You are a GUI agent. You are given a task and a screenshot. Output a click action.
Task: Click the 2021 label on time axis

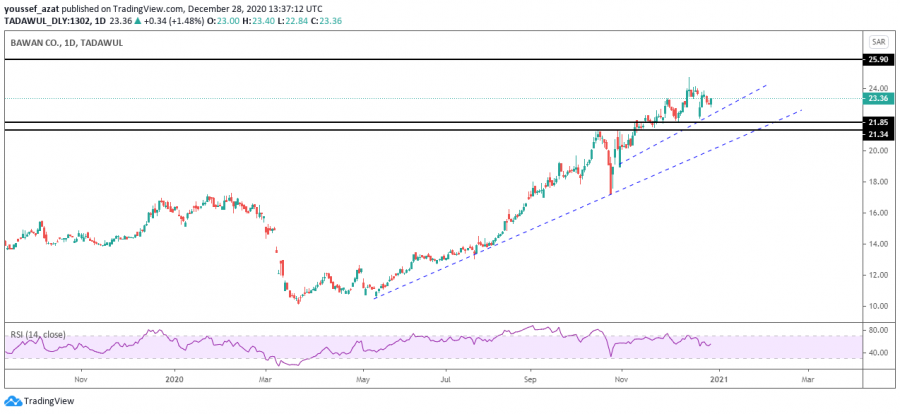(x=718, y=379)
